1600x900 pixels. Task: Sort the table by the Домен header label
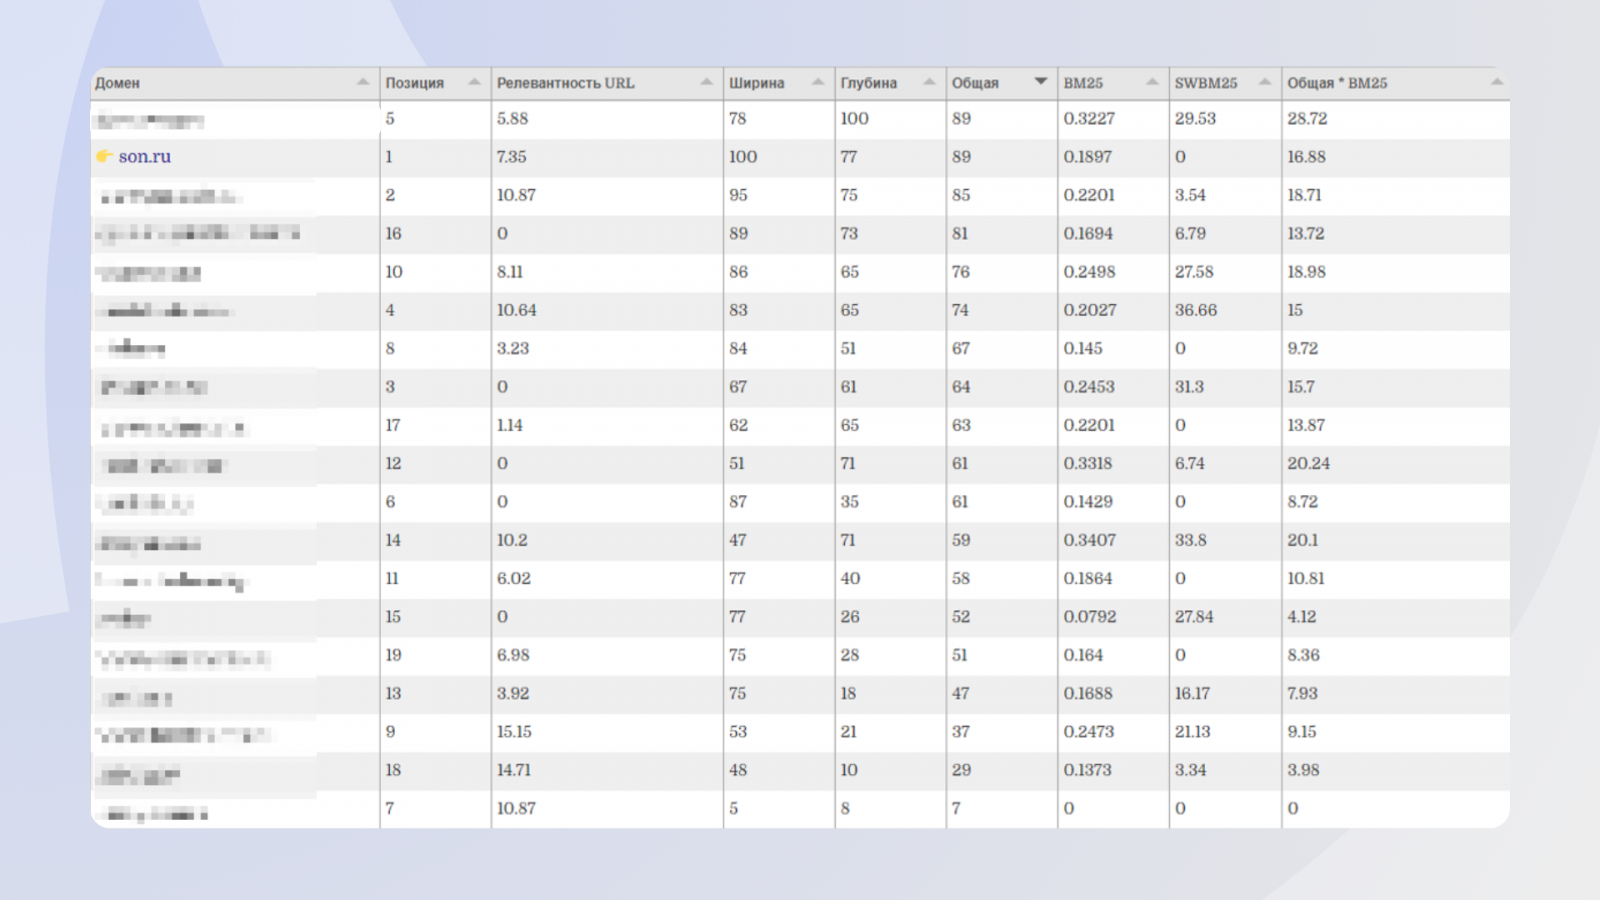click(x=117, y=83)
